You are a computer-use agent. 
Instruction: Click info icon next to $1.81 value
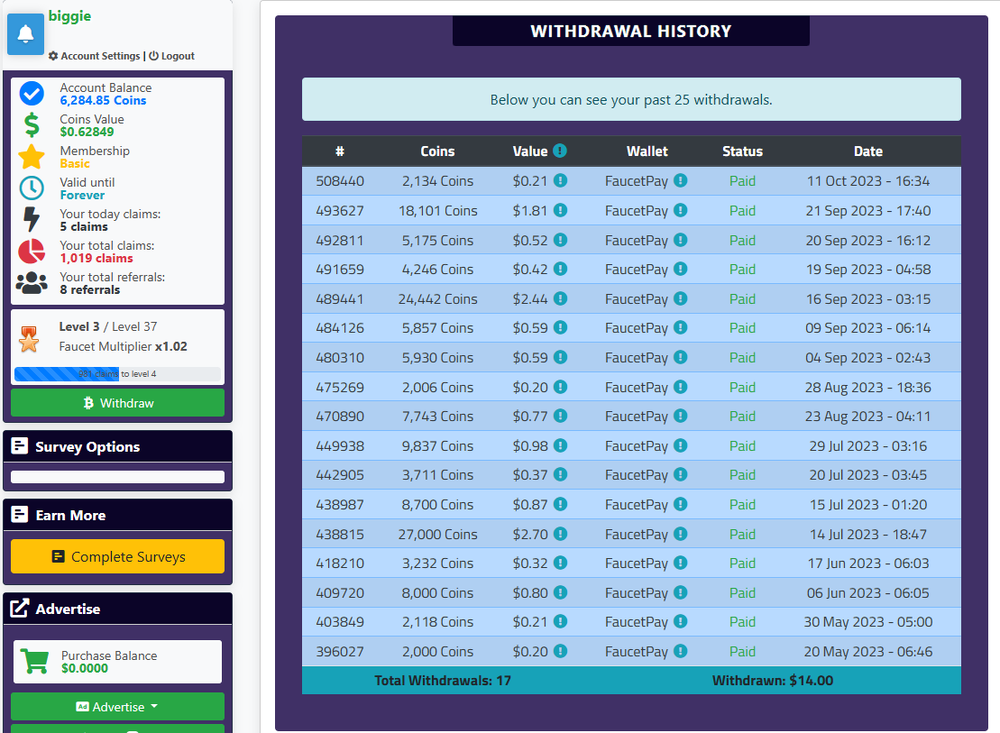point(560,211)
